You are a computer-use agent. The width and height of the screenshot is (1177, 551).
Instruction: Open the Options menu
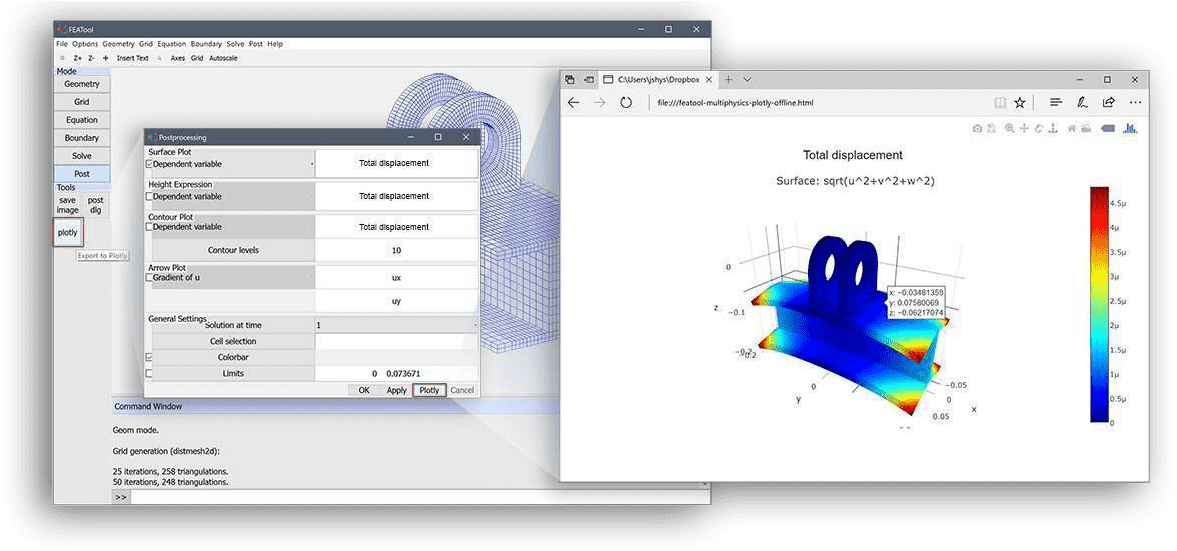coord(86,44)
